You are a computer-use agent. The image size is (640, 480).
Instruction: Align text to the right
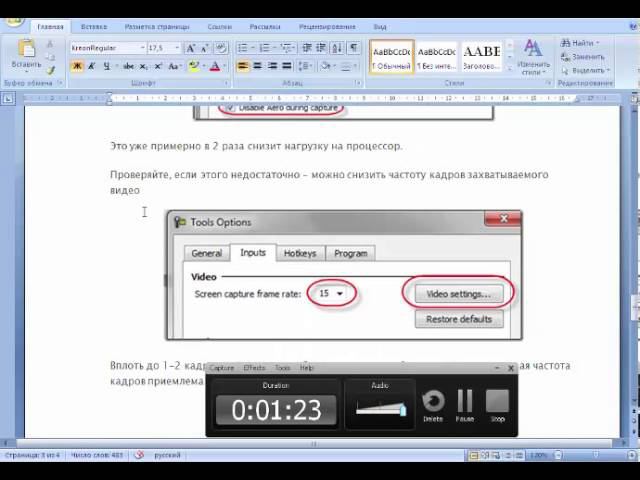click(272, 66)
